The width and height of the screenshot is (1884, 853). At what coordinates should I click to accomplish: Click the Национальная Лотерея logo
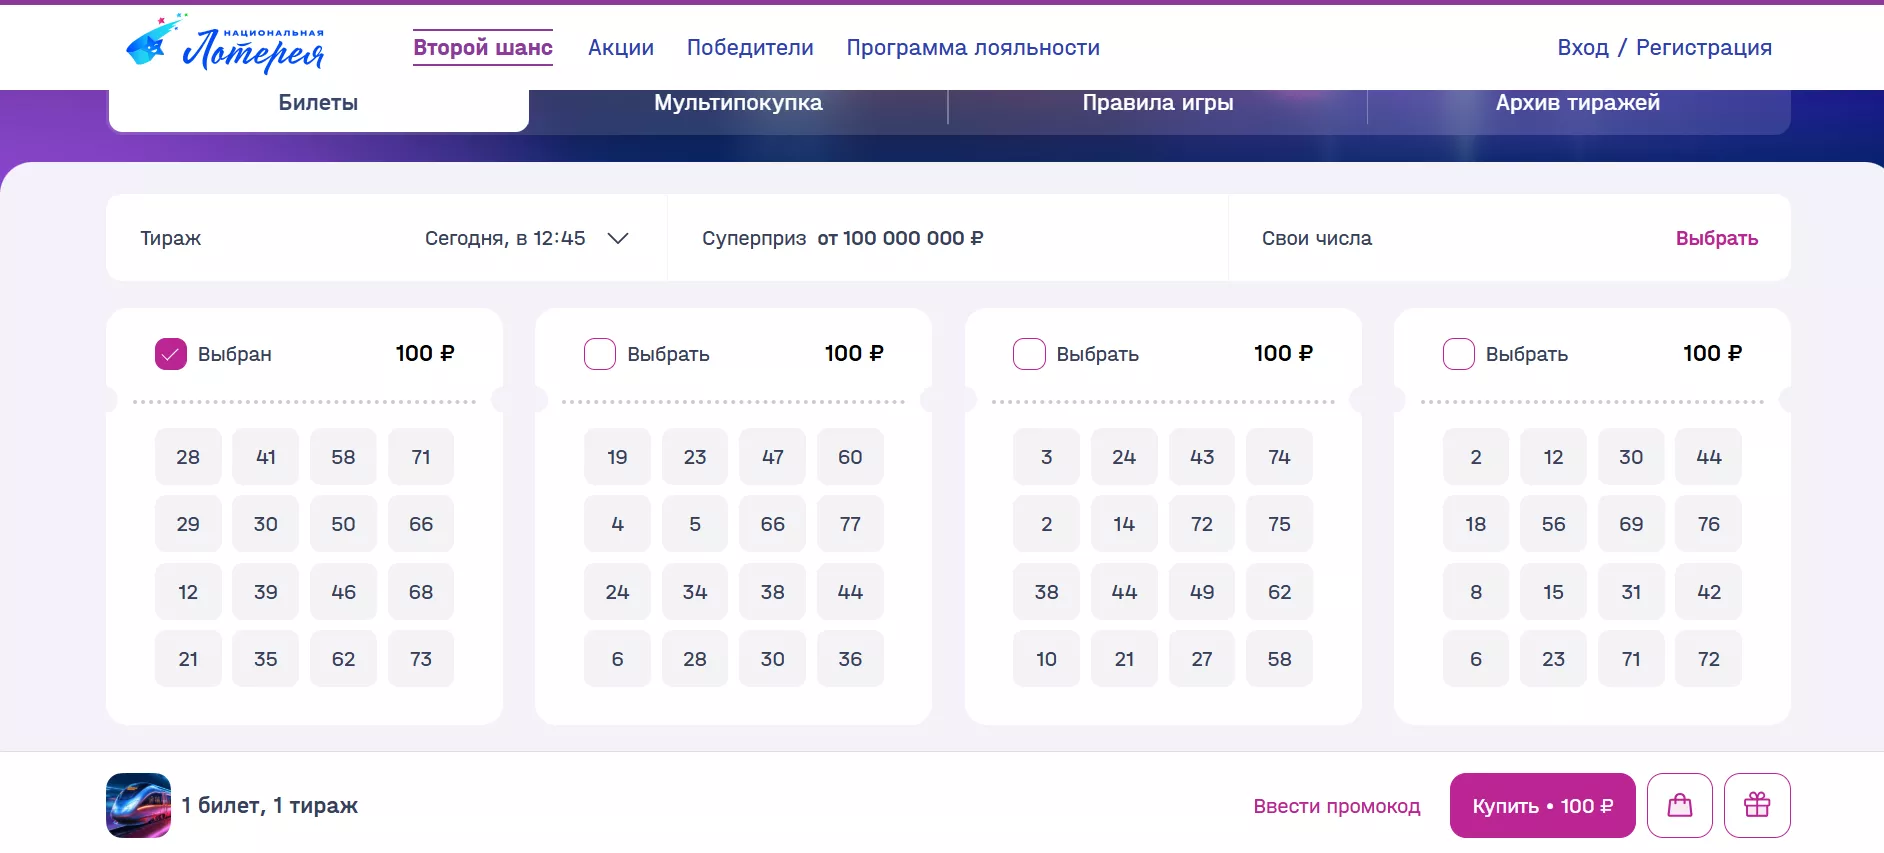tap(226, 46)
